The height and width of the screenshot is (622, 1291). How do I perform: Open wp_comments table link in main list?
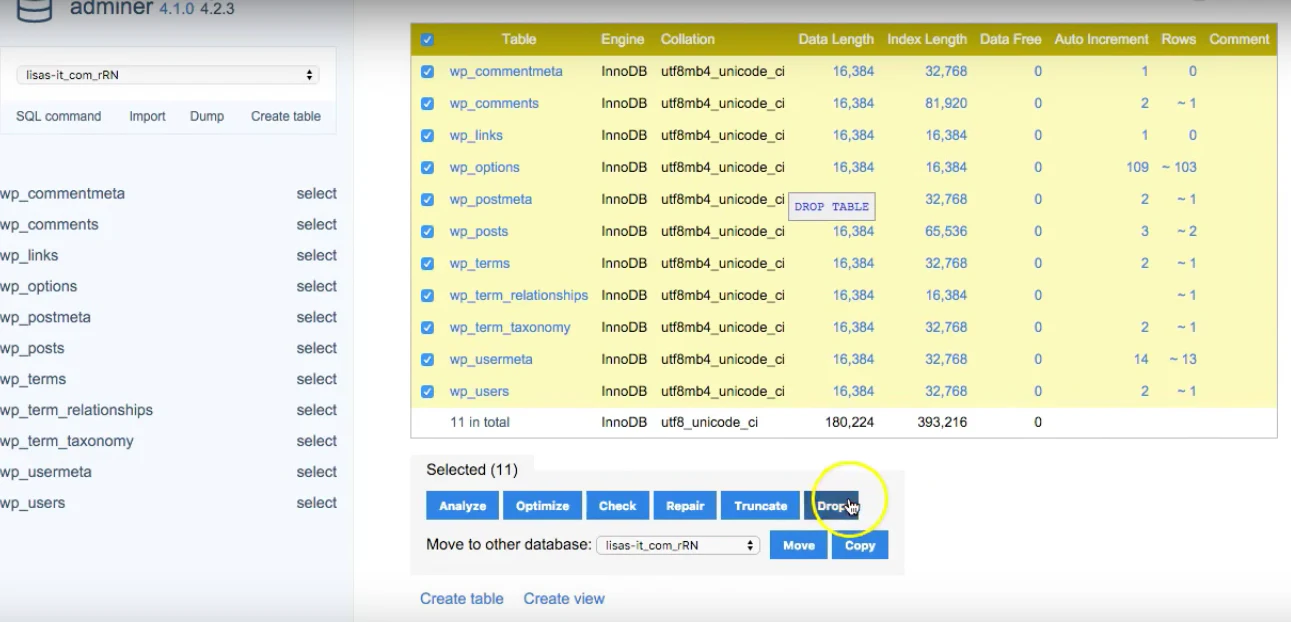coord(494,104)
